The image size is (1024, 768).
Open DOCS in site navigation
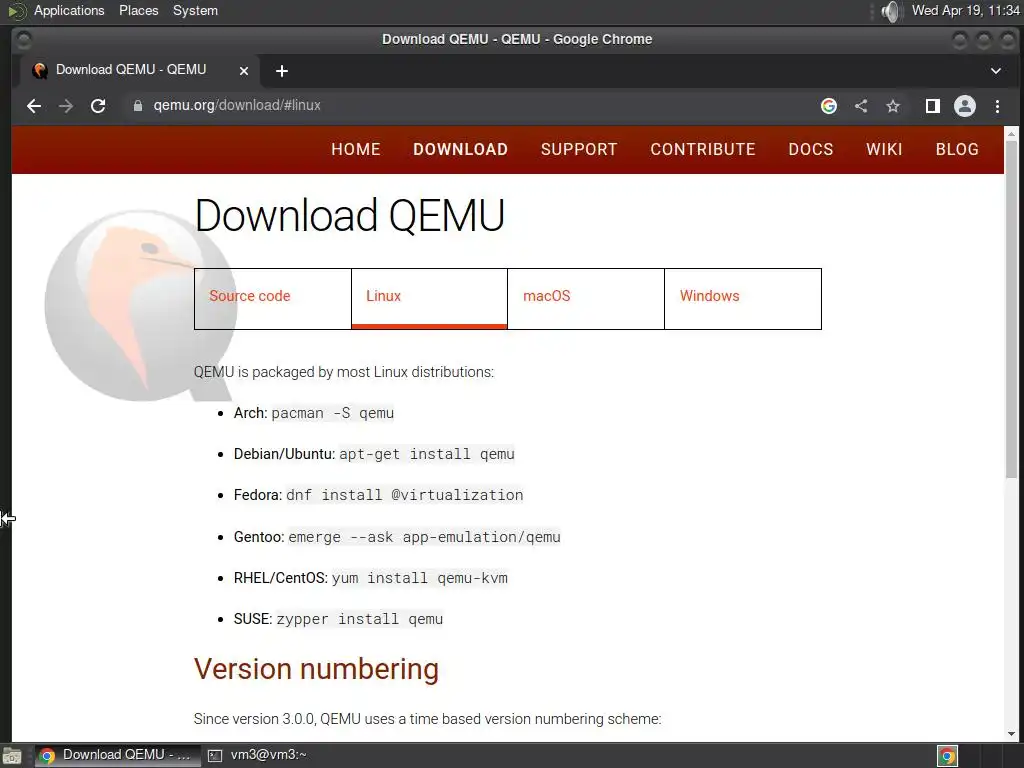tap(811, 150)
